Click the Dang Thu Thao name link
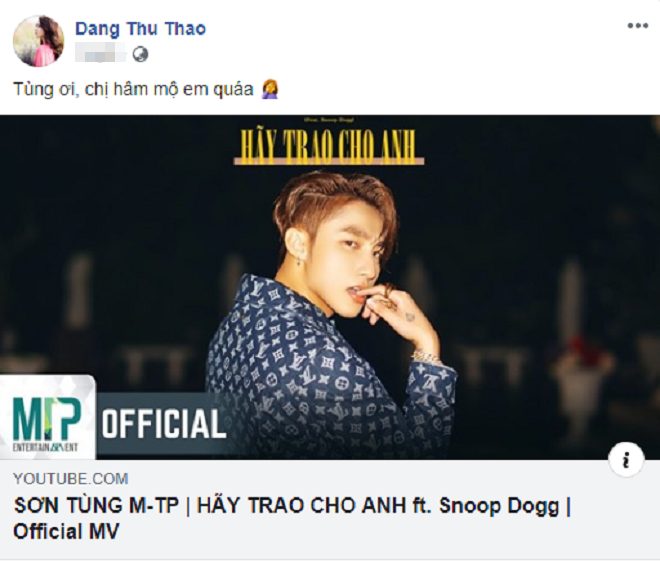Viewport: 660px width, 563px height. (x=140, y=28)
